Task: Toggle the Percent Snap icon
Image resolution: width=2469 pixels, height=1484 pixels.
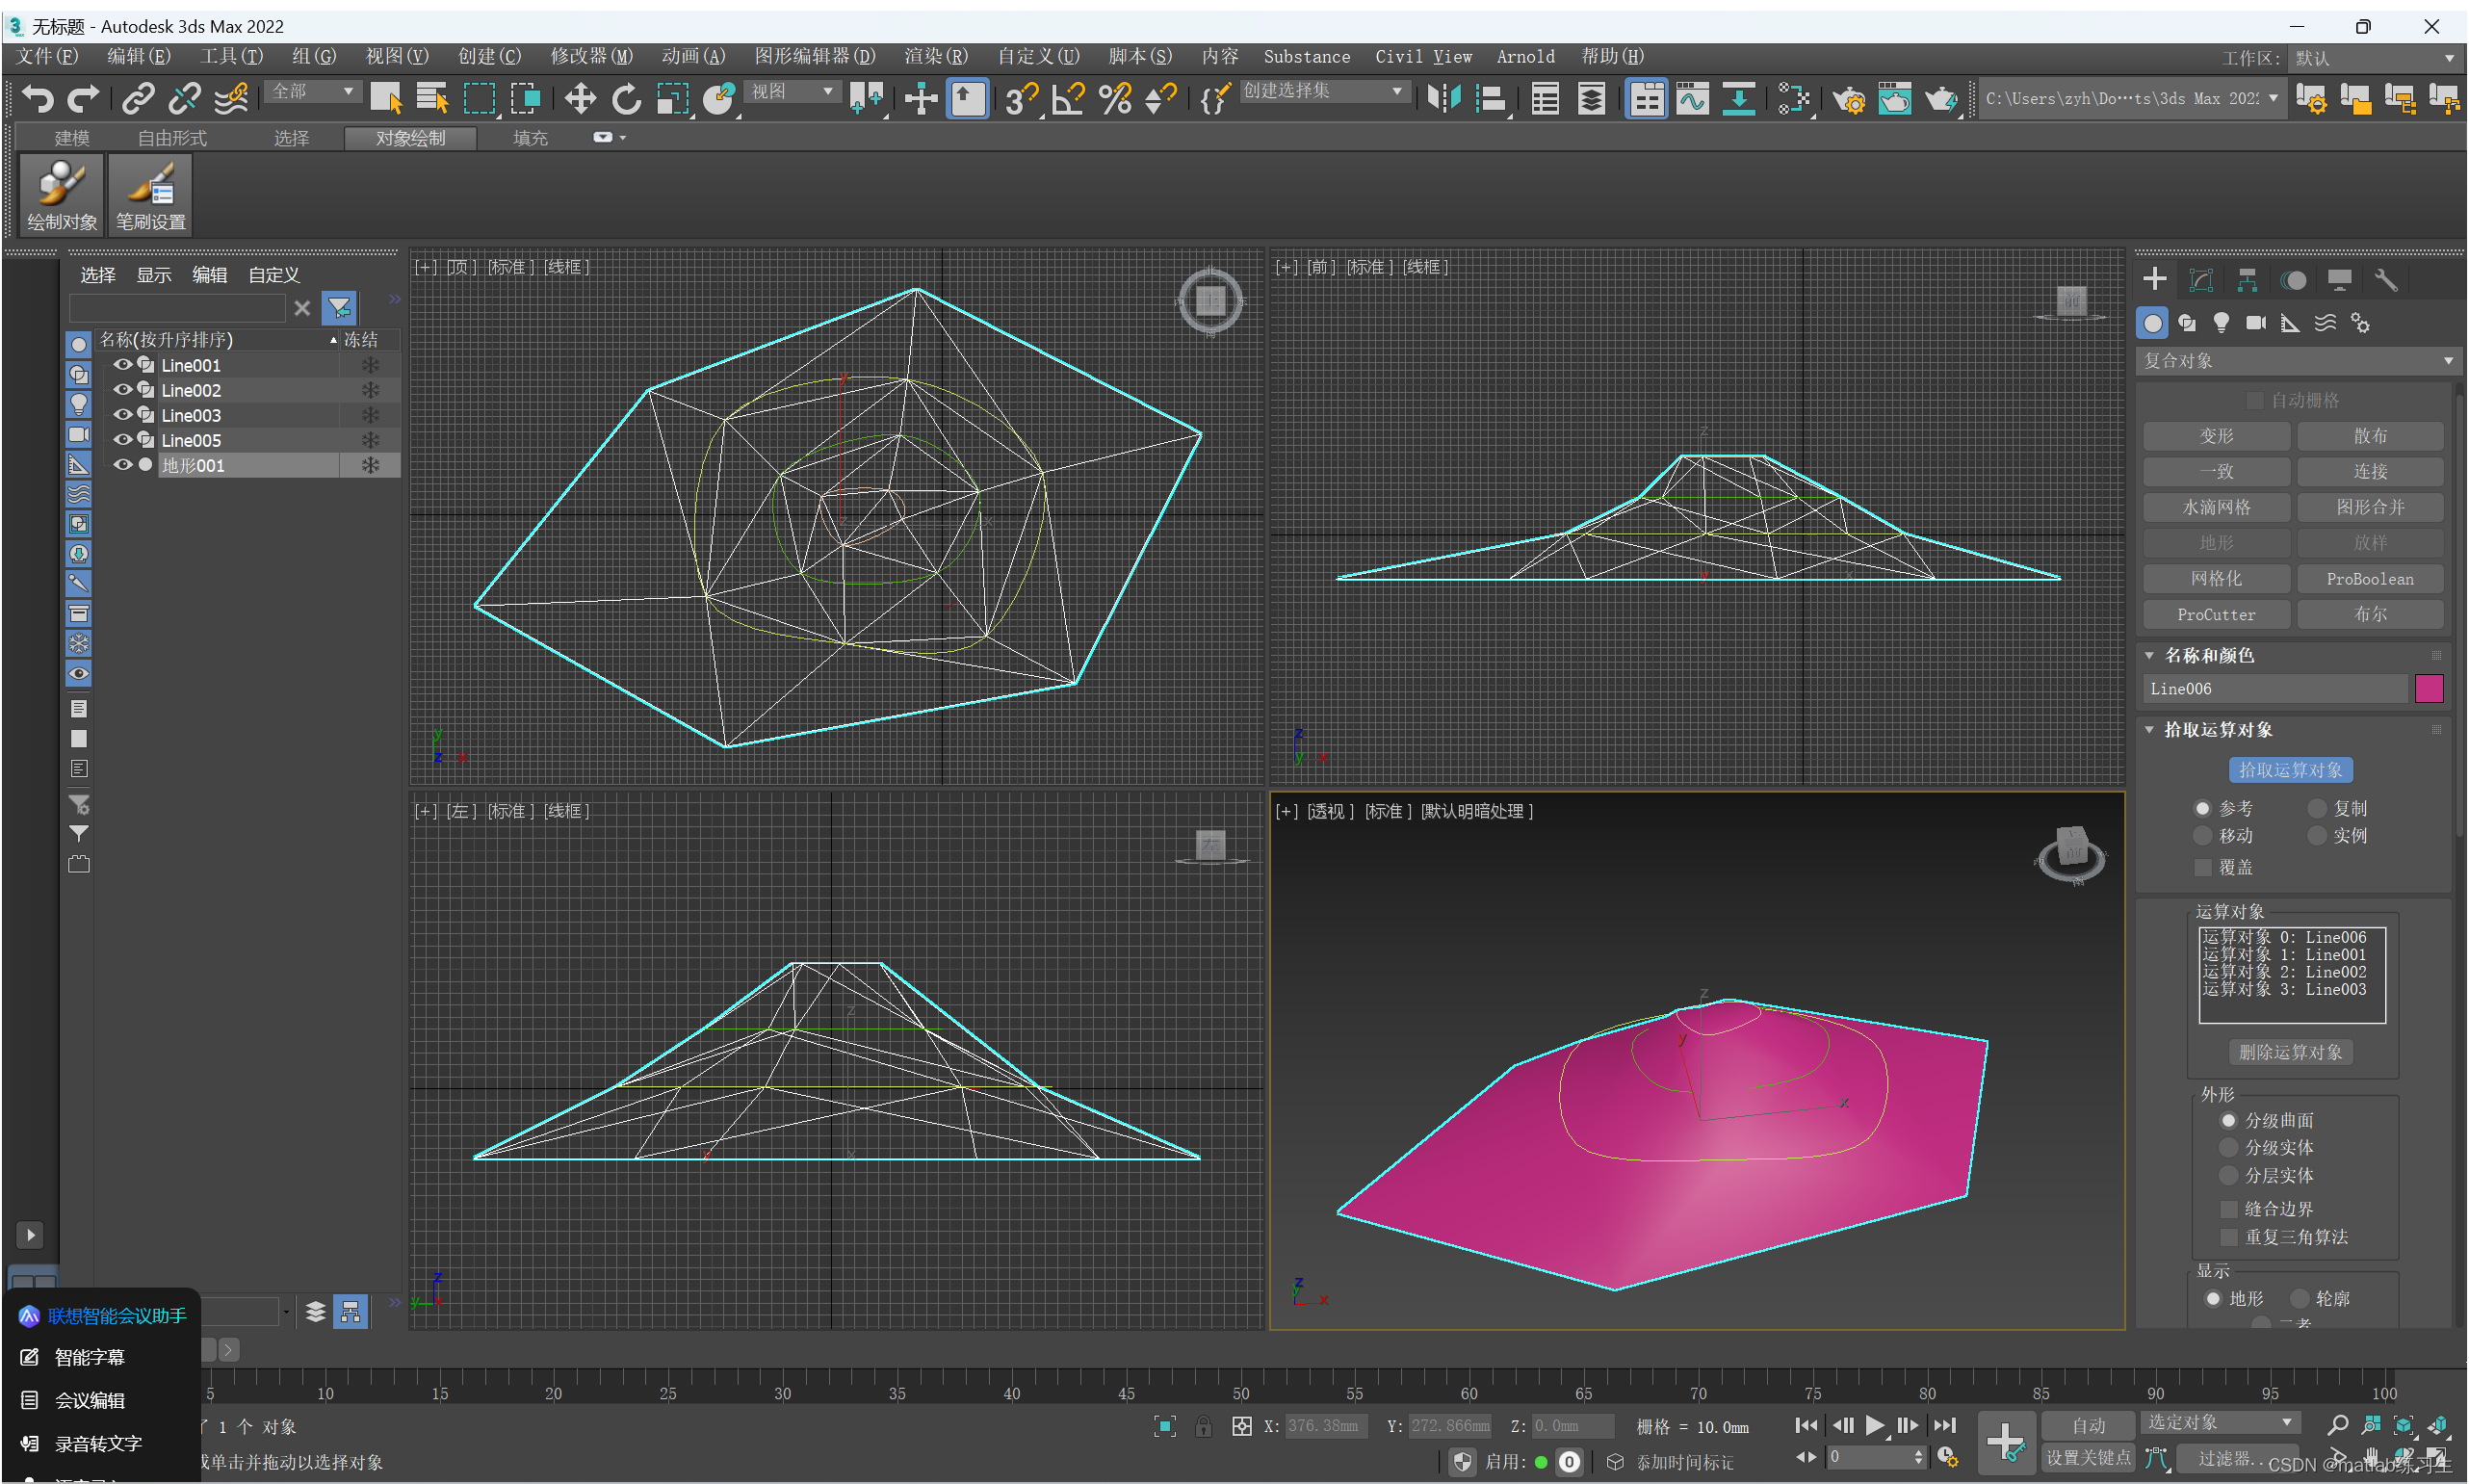Action: pos(1114,98)
